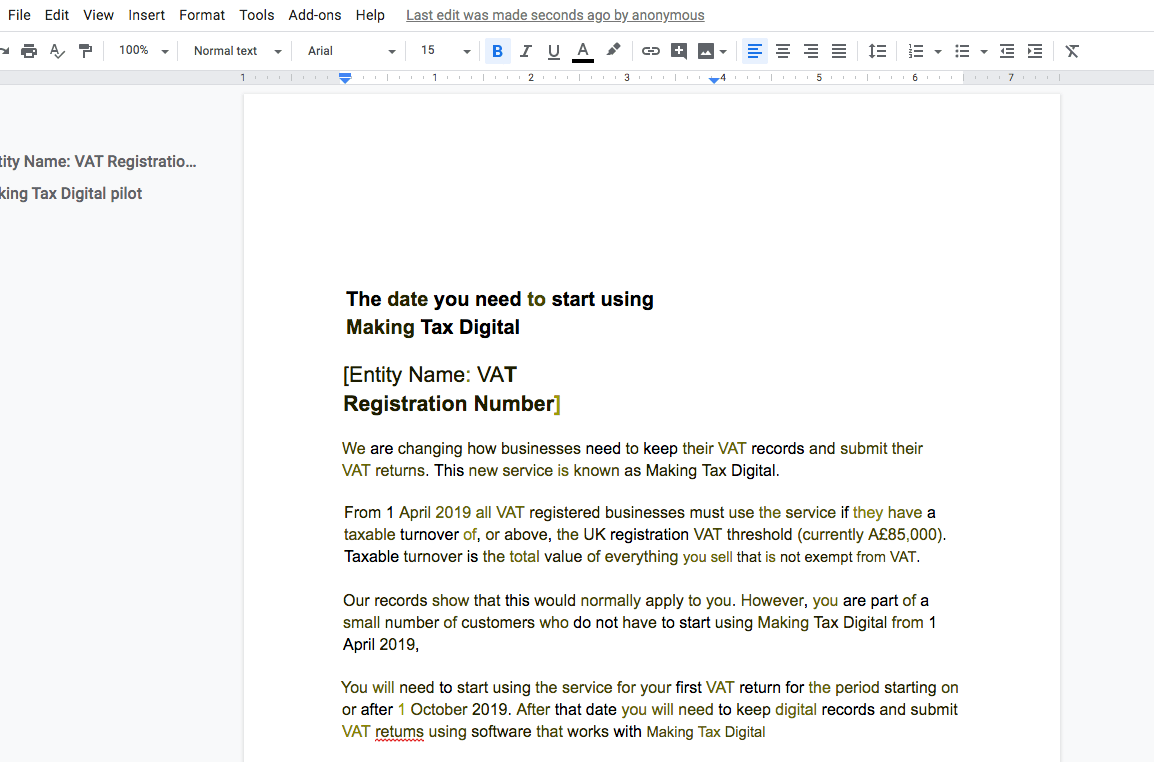Viewport: 1154px width, 762px height.
Task: Click the line starting 'Our records show that'
Action: tap(636, 601)
